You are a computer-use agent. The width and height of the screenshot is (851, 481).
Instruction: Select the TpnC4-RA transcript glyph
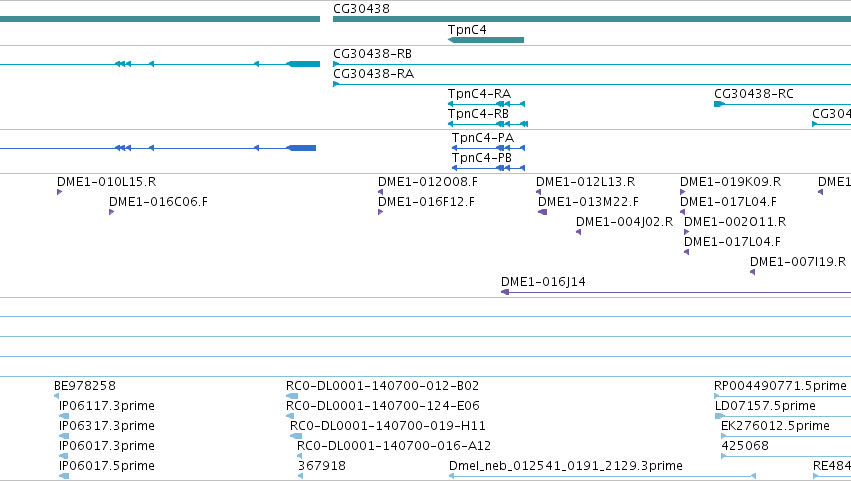[x=486, y=104]
